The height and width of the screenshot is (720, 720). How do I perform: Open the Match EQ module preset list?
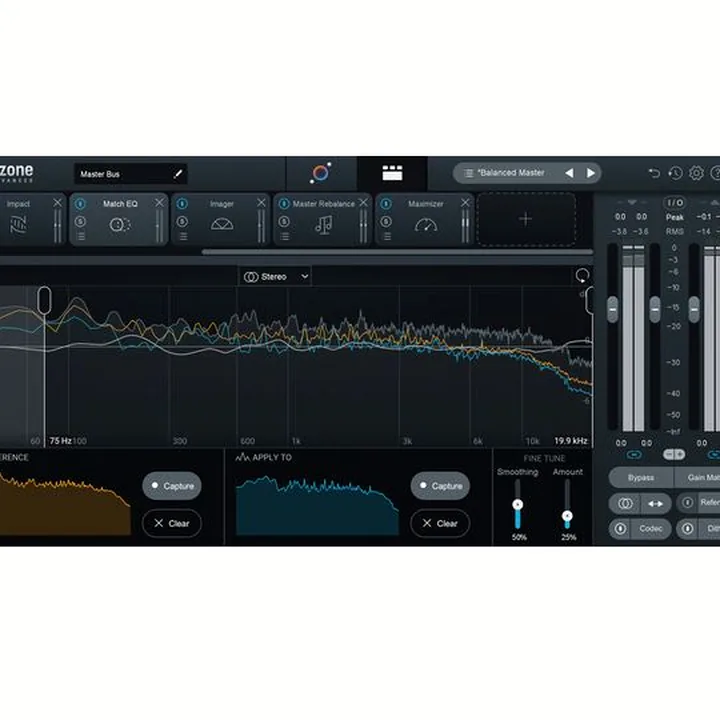coord(81,236)
